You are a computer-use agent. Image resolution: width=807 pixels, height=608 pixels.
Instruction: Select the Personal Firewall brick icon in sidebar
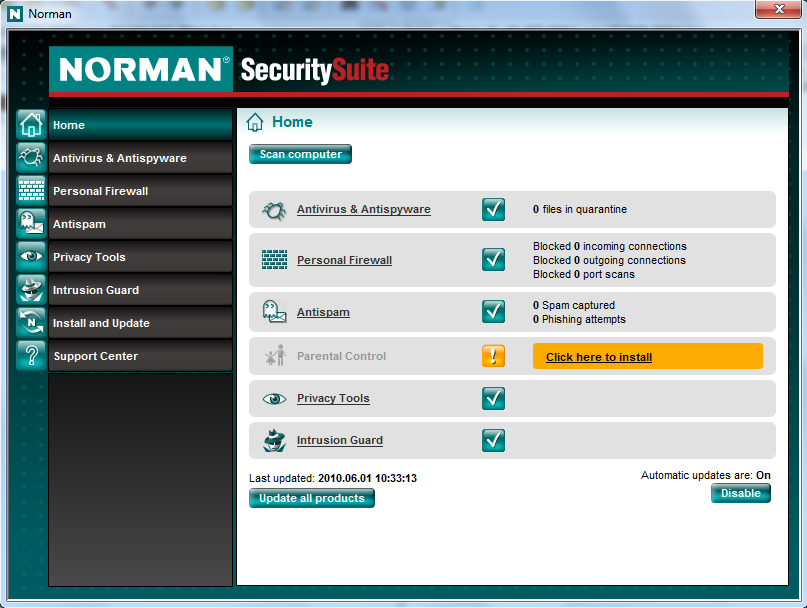31,191
